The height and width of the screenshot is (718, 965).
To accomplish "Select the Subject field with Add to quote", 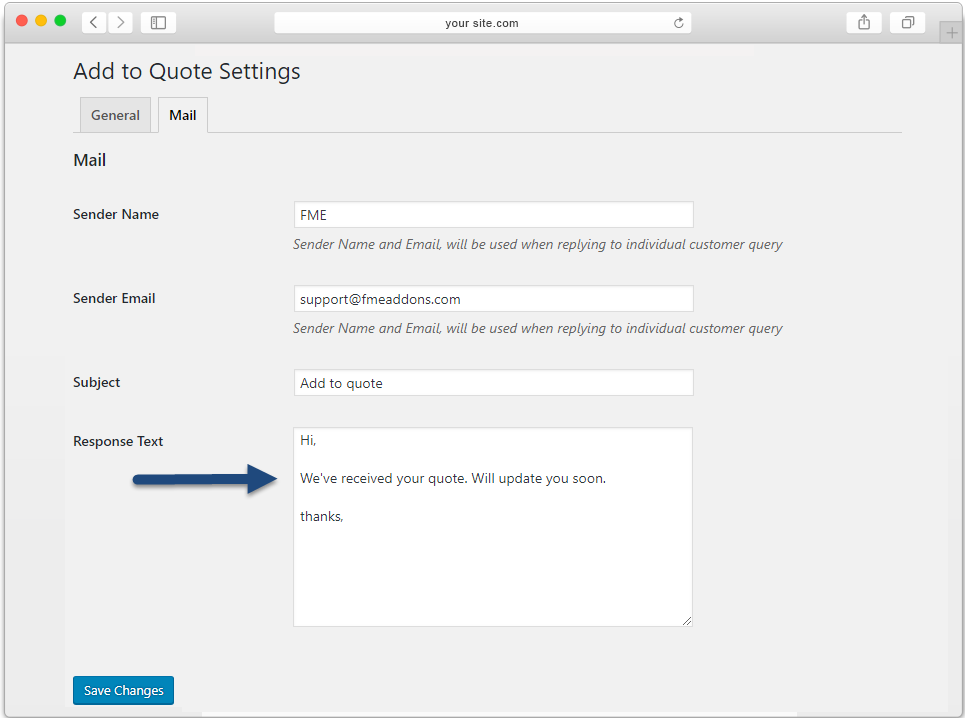I will tap(494, 383).
